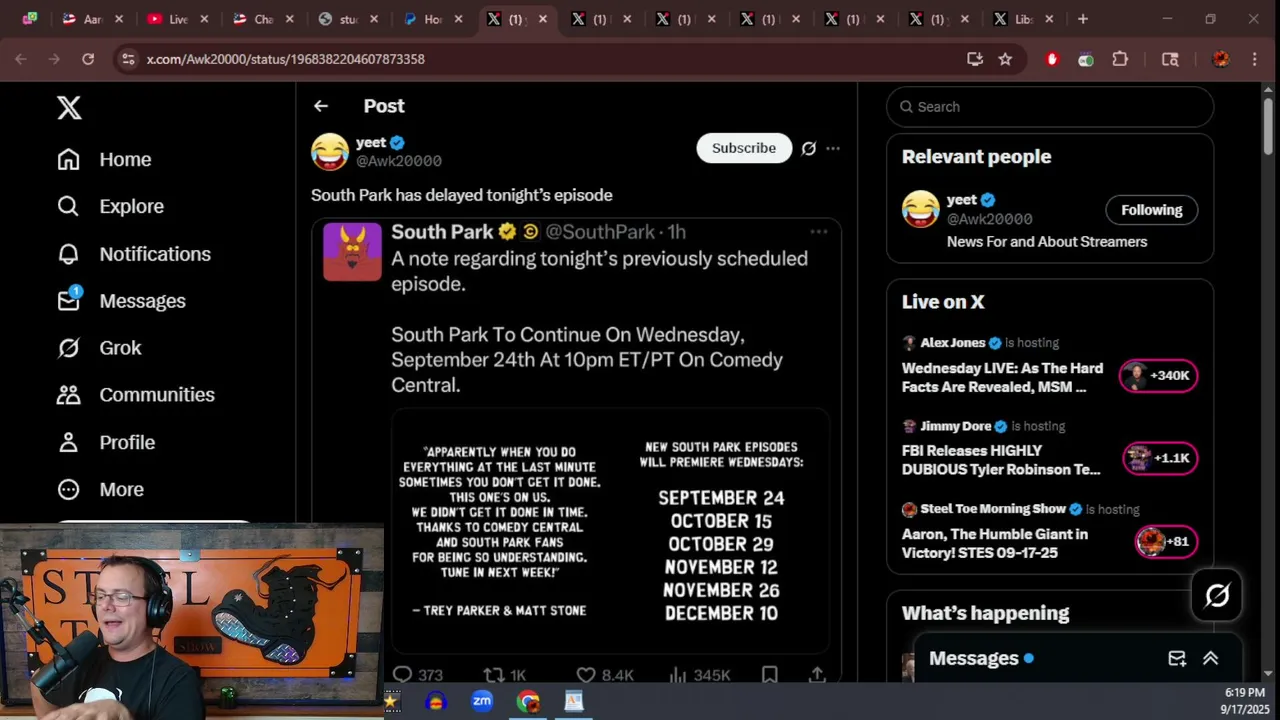Image resolution: width=1280 pixels, height=720 pixels.
Task: Open Profile in X sidebar
Action: pos(106,442)
